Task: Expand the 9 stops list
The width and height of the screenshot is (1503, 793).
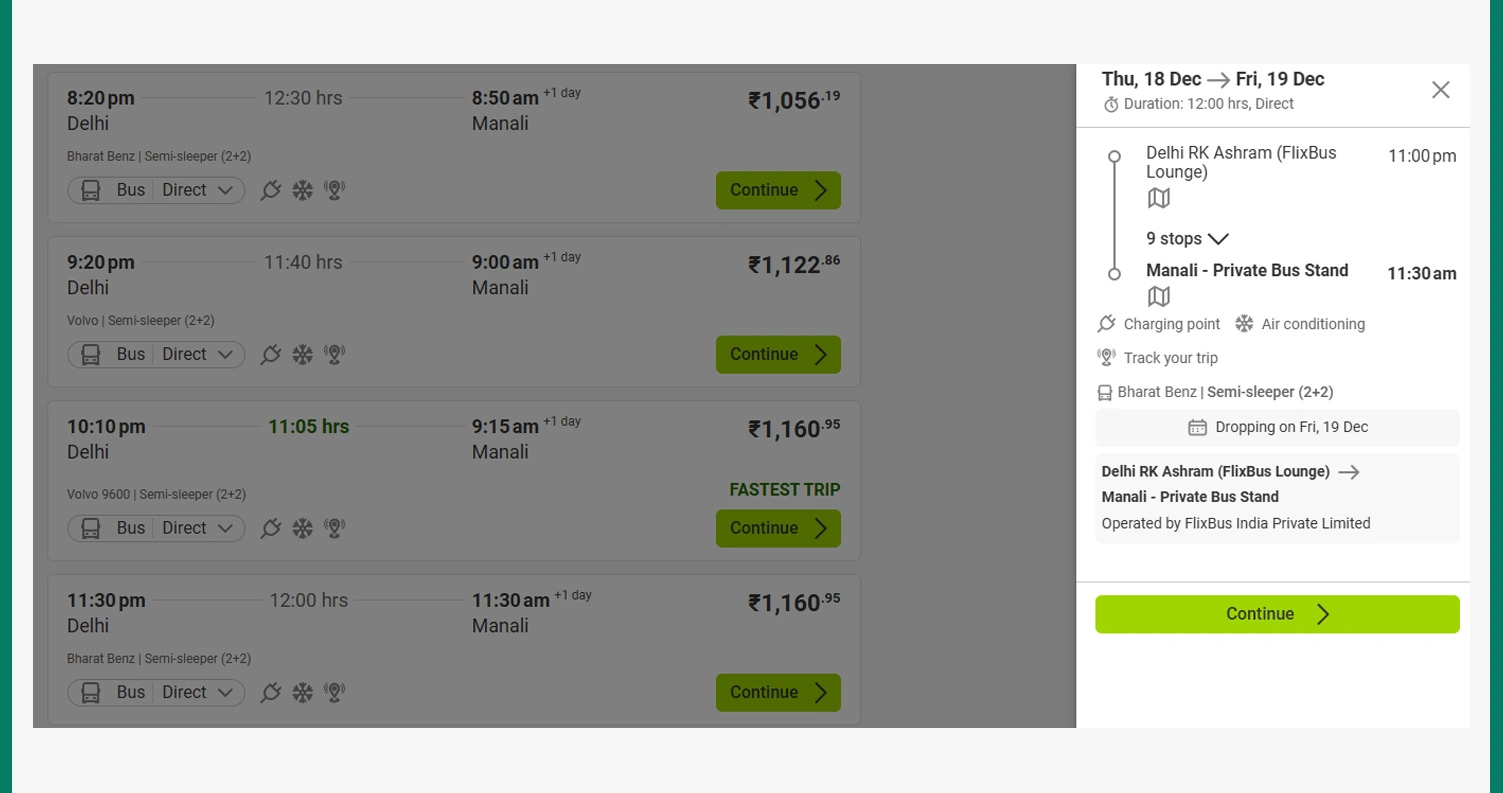Action: point(1187,239)
